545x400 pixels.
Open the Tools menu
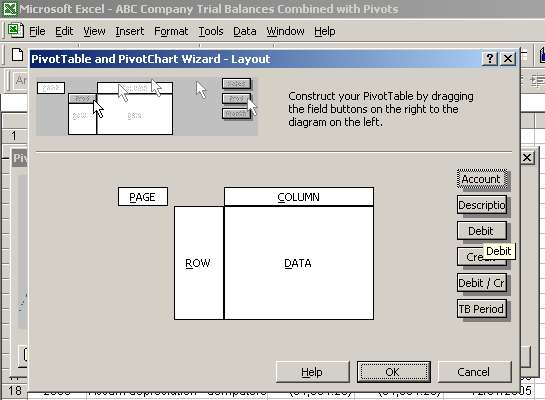pos(211,31)
